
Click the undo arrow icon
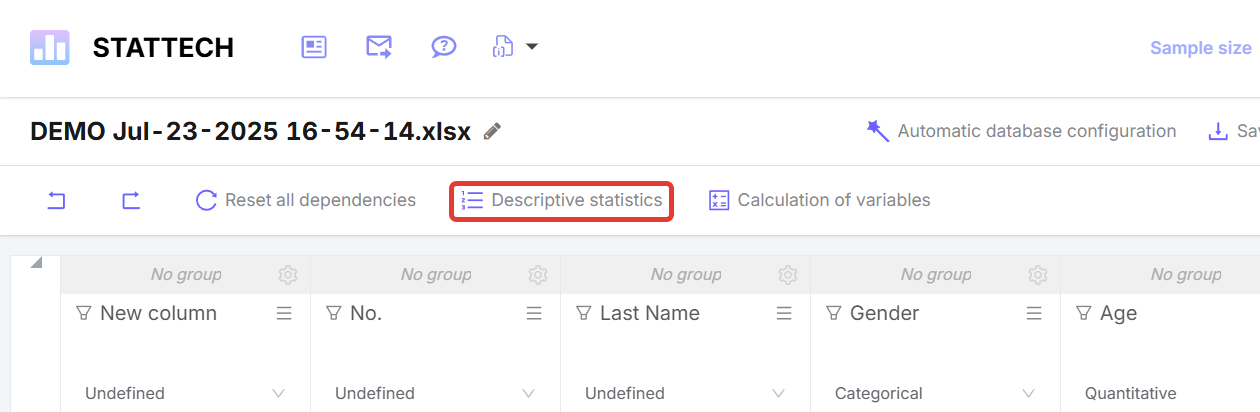click(57, 201)
